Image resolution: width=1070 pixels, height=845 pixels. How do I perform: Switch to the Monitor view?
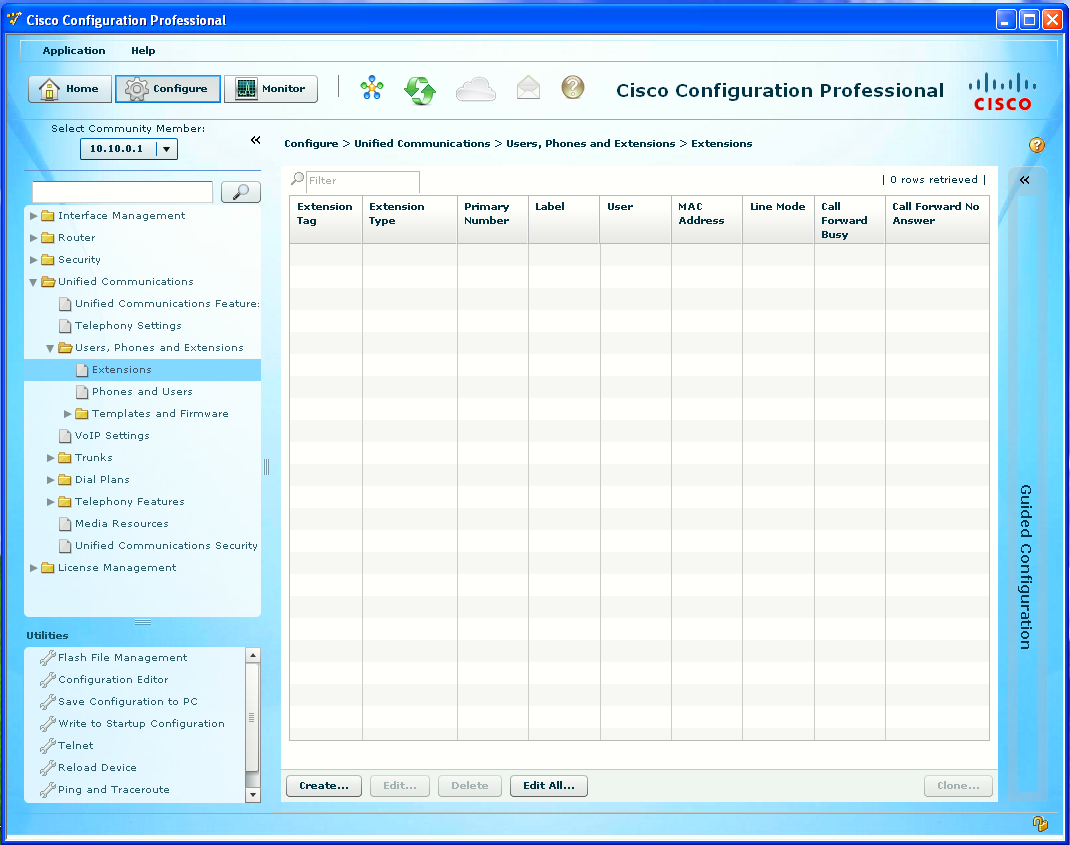271,89
